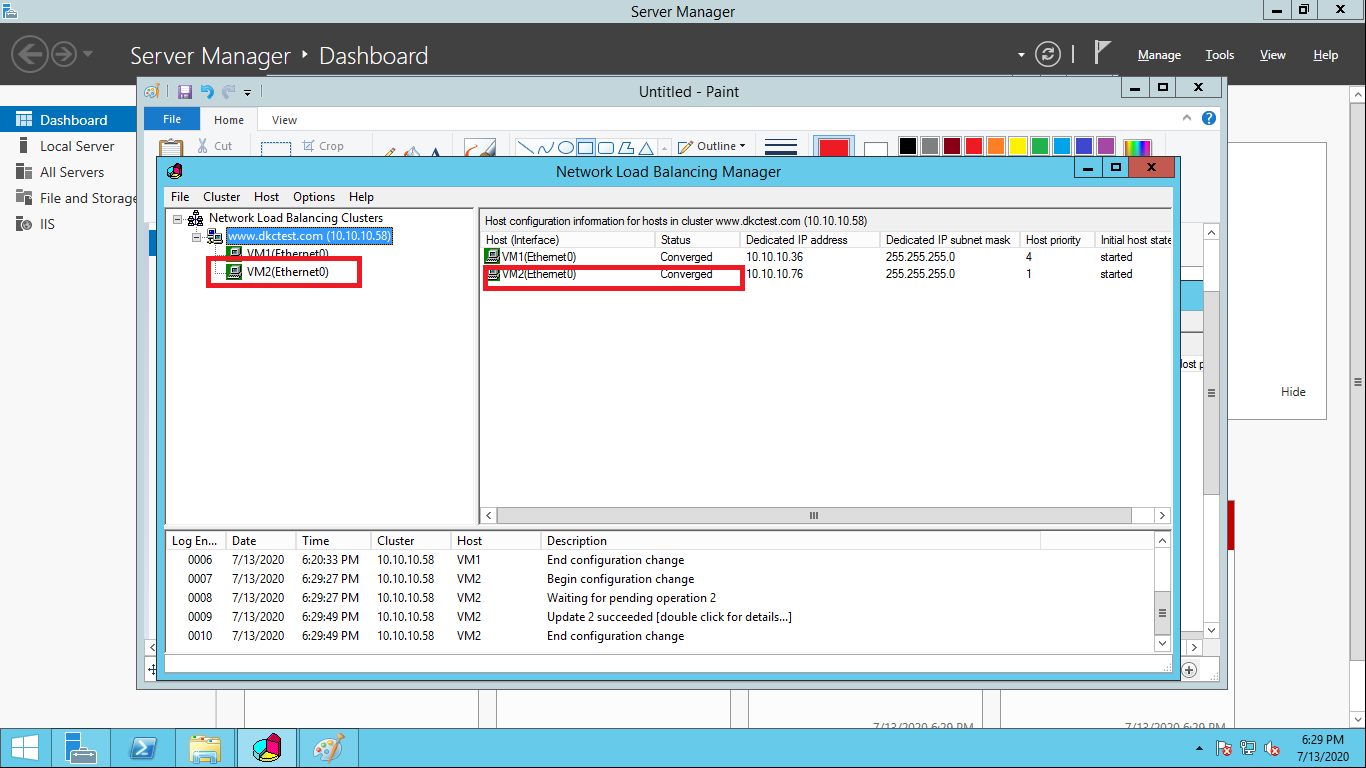
Task: Click the Paint zoom-in plus button
Action: click(x=1190, y=670)
